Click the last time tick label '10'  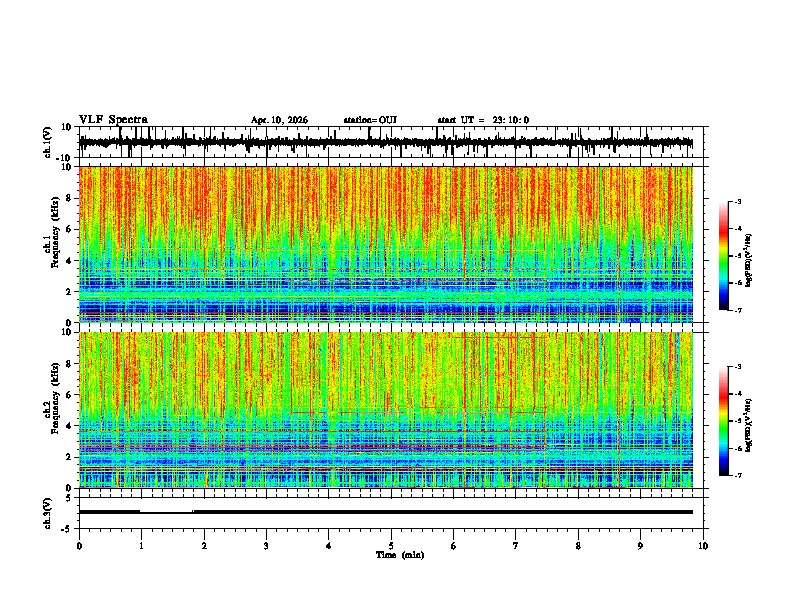[x=703, y=546]
